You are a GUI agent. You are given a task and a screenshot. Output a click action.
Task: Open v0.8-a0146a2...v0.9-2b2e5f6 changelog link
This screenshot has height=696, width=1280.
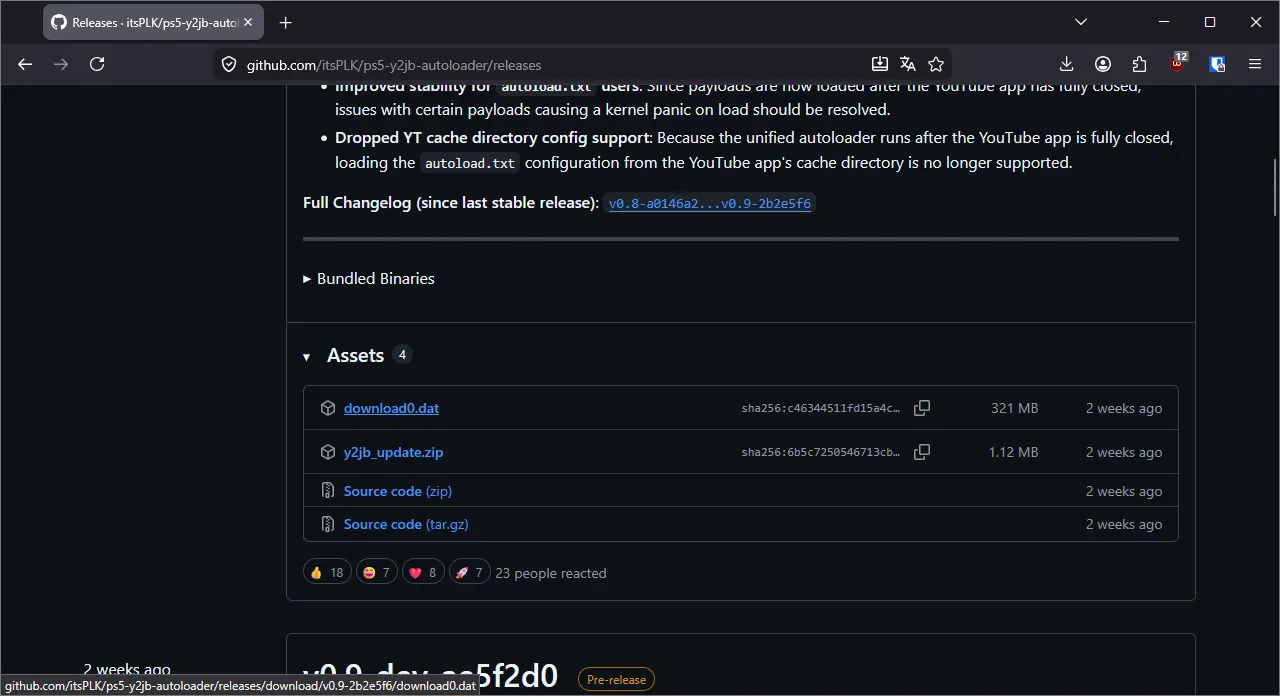click(710, 203)
